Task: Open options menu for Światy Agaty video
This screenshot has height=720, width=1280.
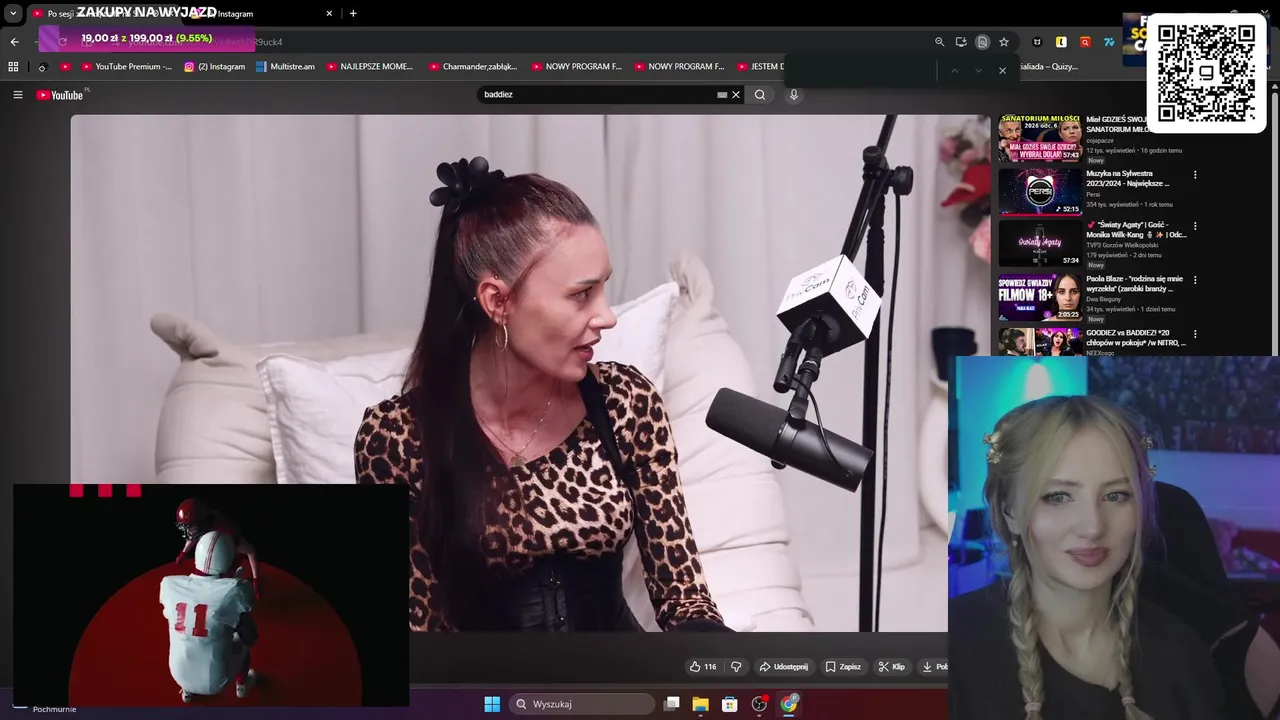Action: [1195, 226]
